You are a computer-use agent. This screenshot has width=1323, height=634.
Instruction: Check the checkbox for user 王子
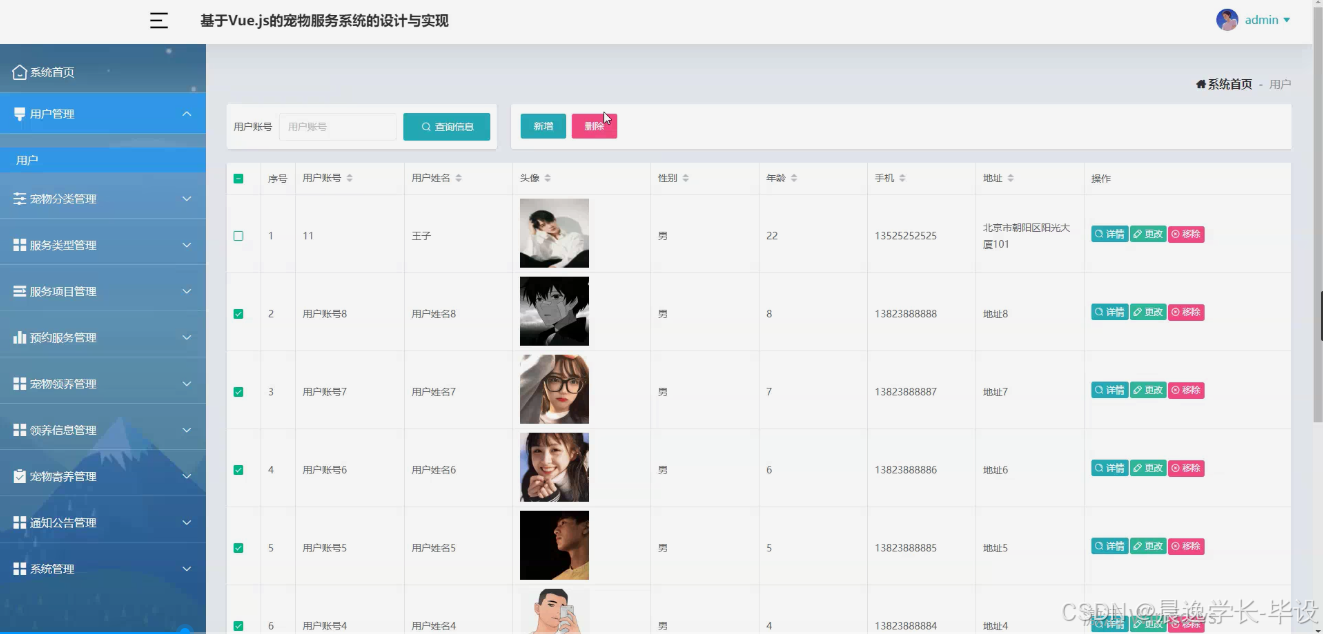pyautogui.click(x=239, y=233)
